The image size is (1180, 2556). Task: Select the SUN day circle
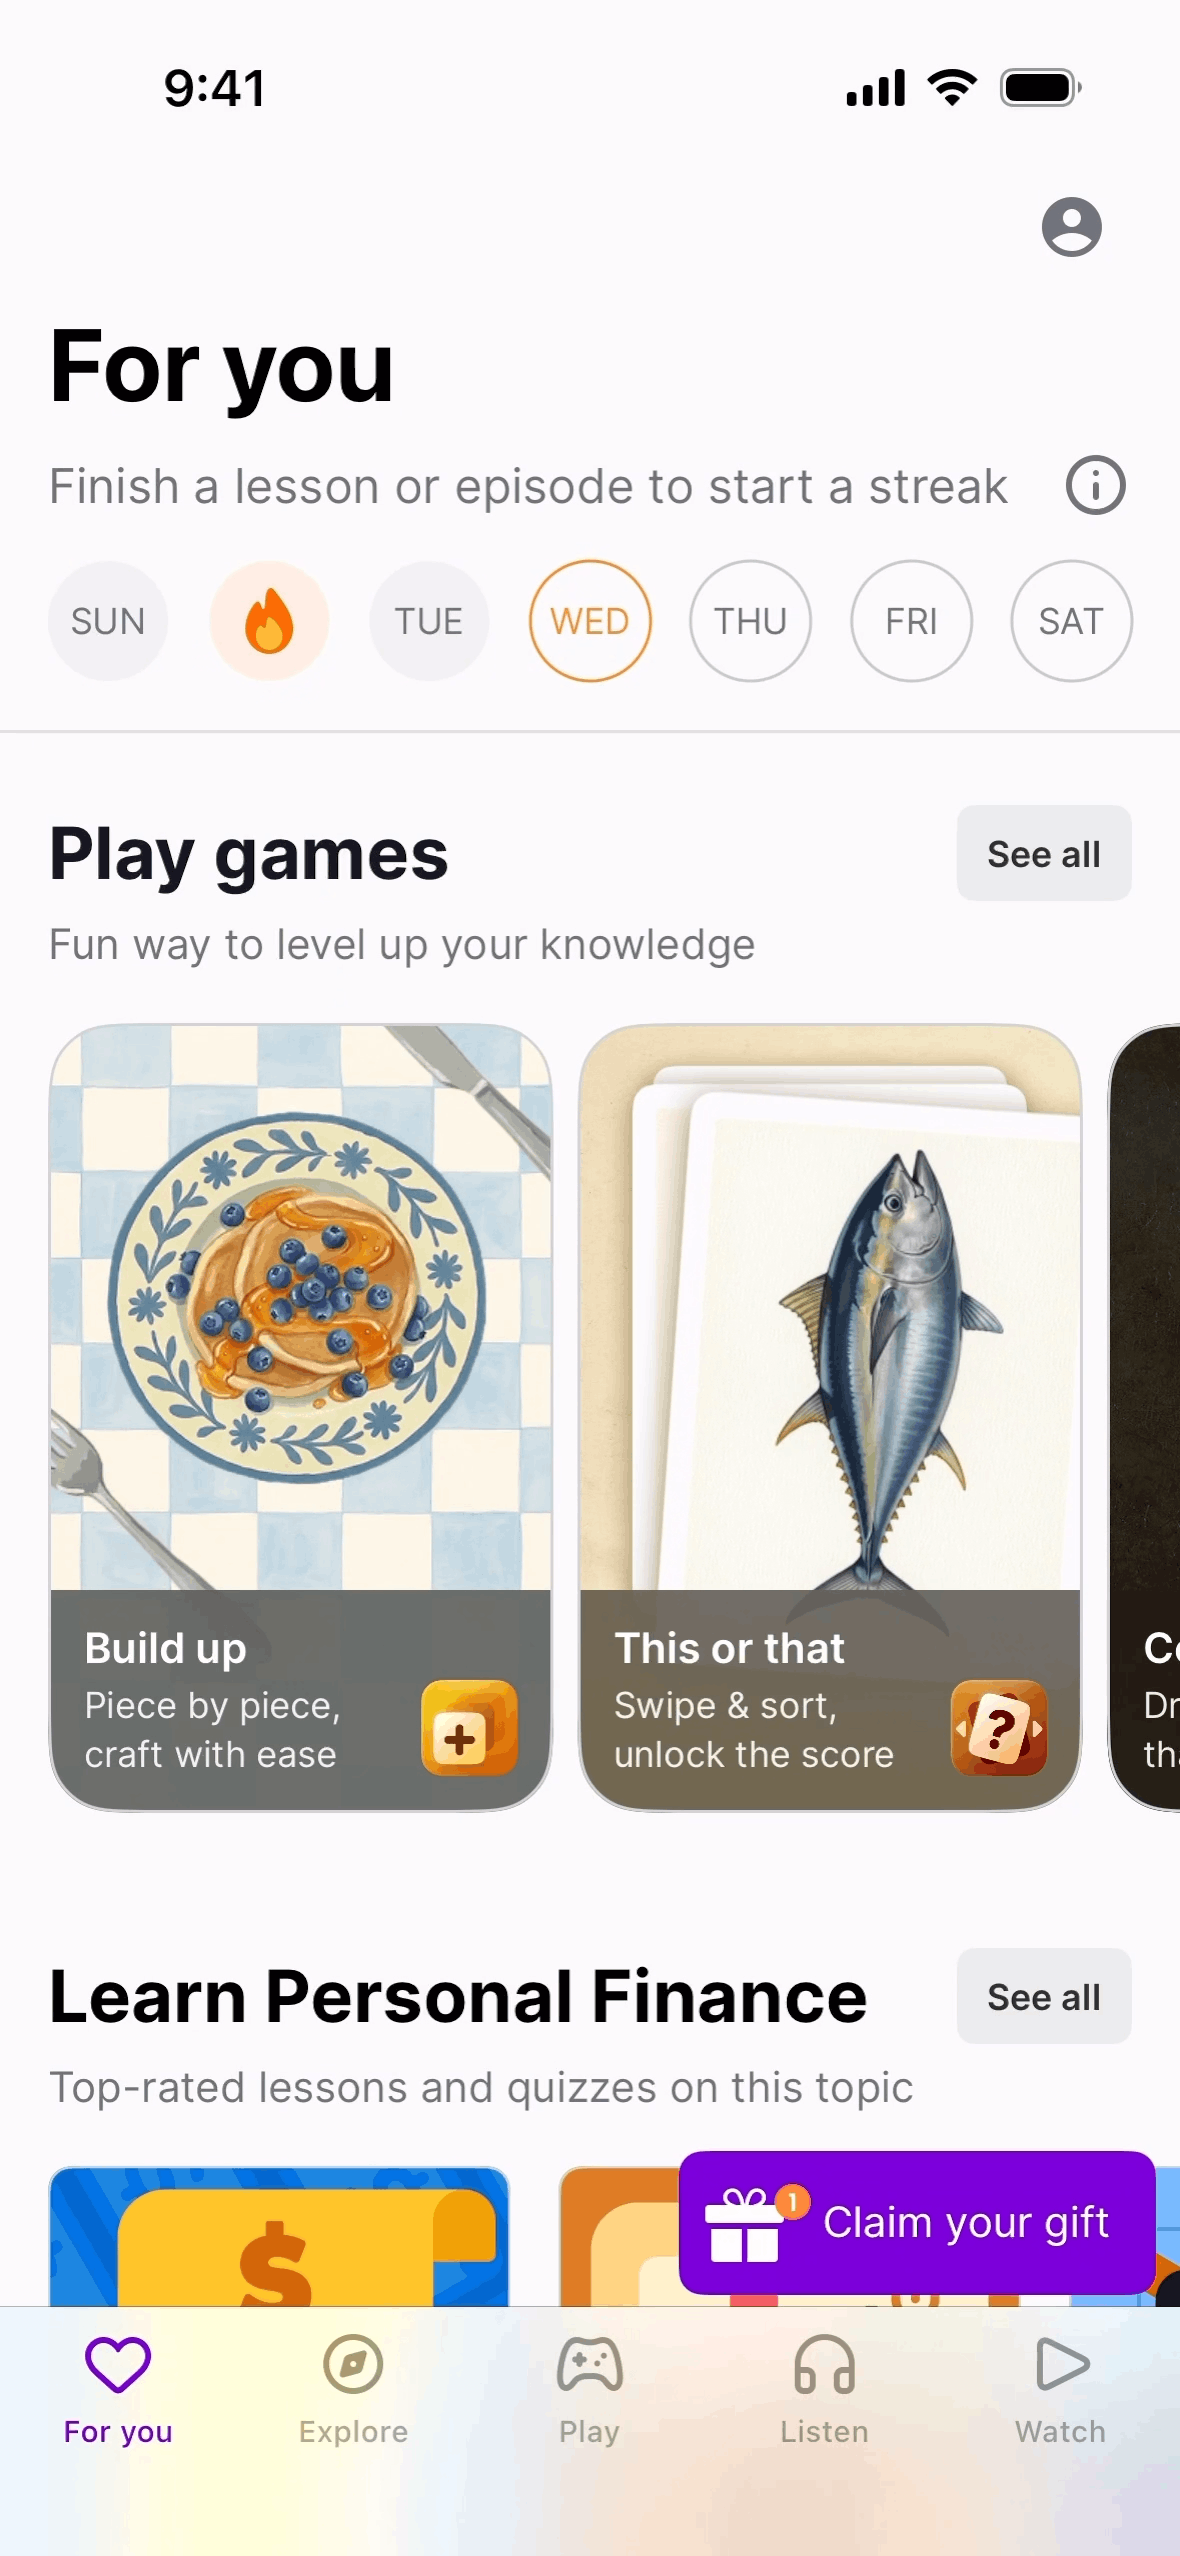108,621
